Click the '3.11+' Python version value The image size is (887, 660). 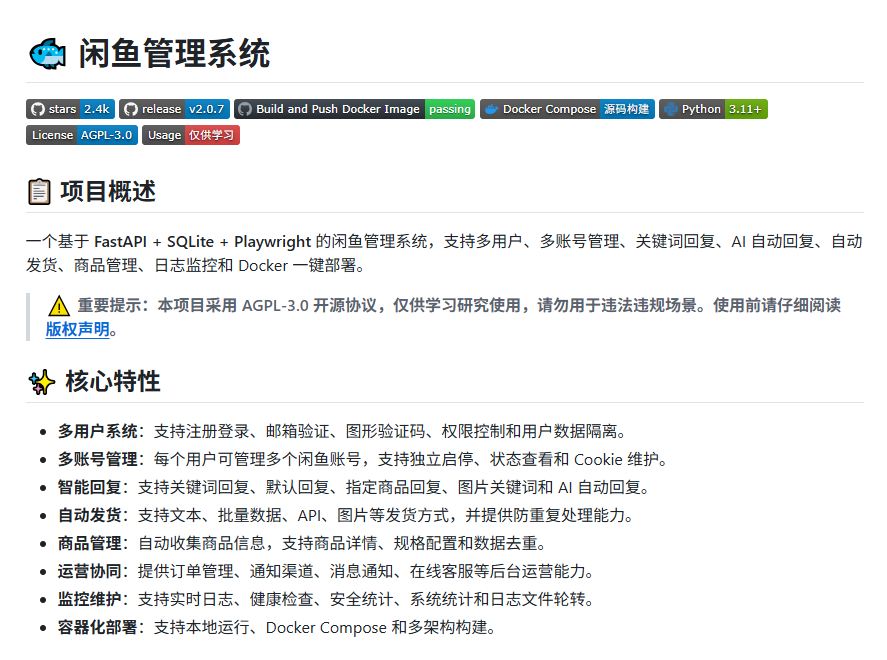(x=745, y=109)
